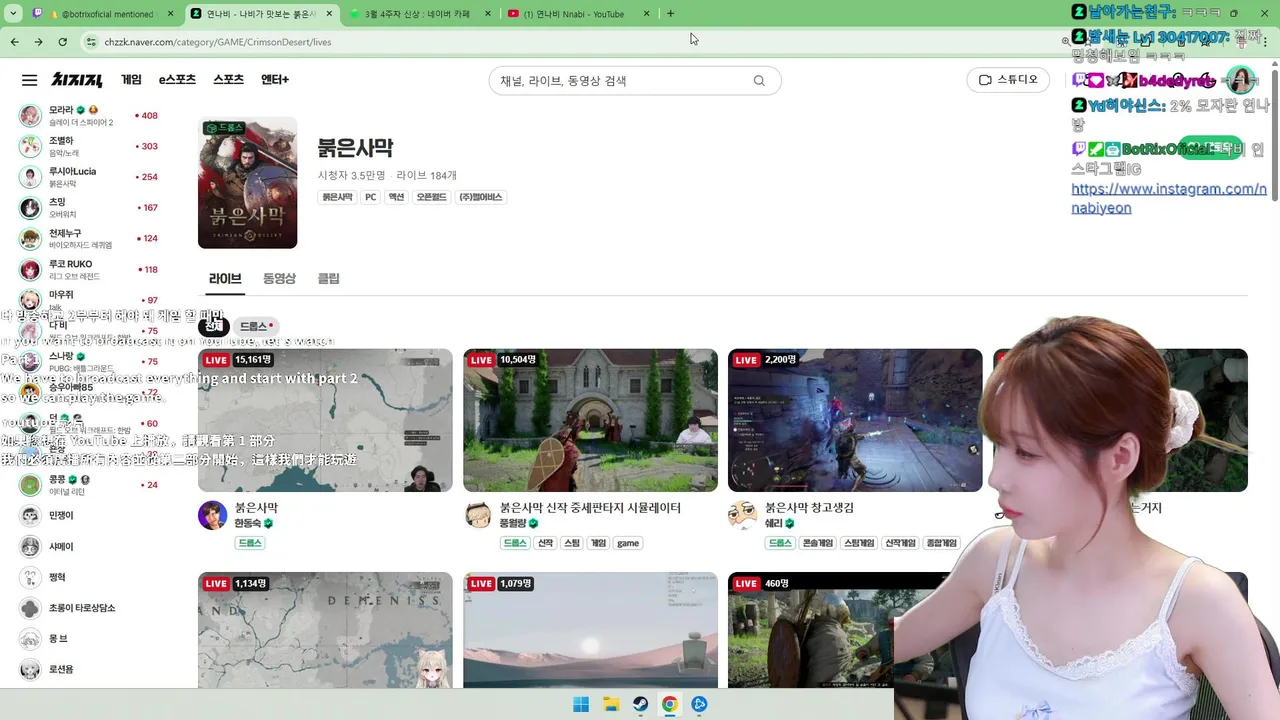Click 한동숙 streamer avatar
Image resolution: width=1280 pixels, height=720 pixels.
click(x=212, y=515)
